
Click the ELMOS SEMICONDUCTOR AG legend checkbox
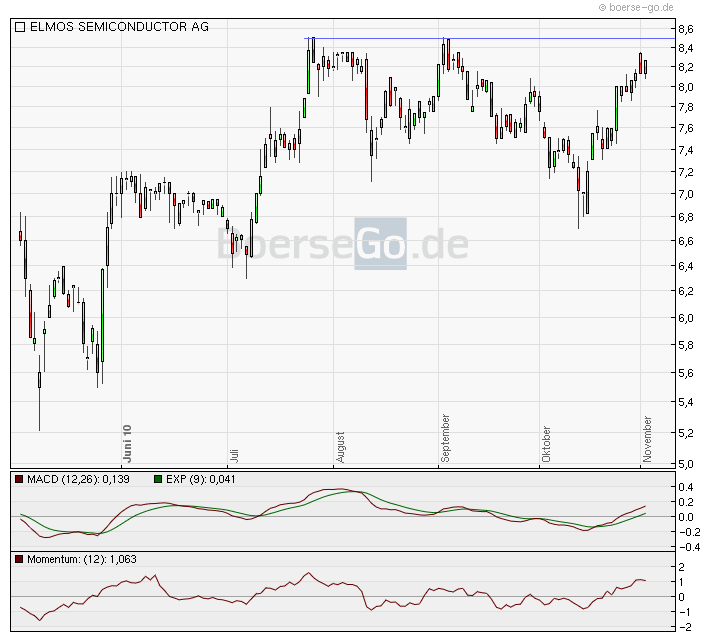20,27
